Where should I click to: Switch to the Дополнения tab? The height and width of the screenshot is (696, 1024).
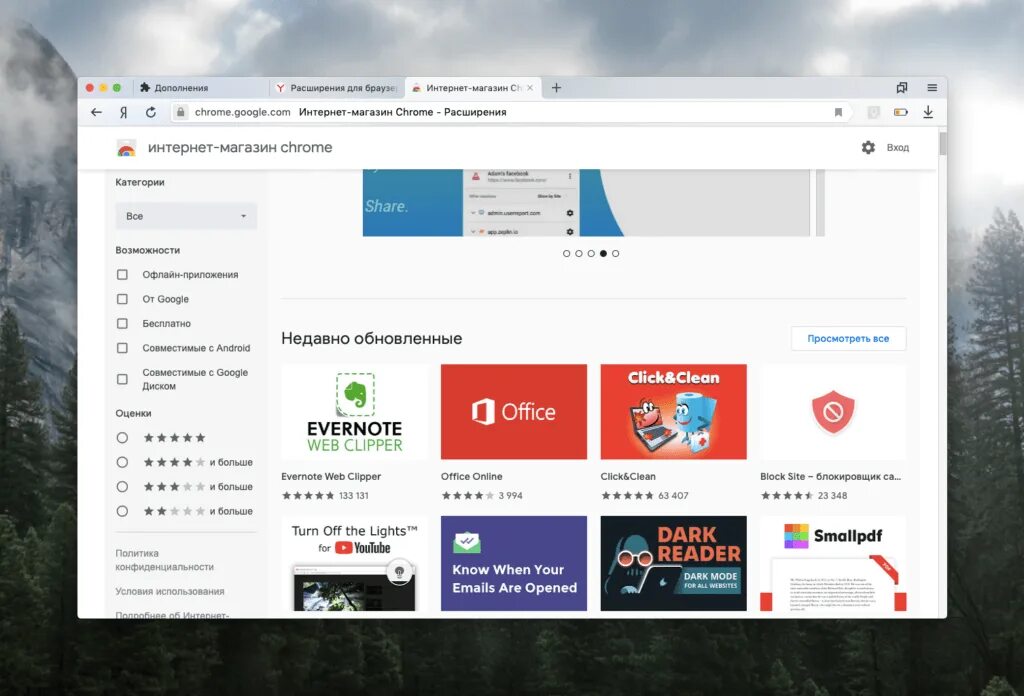coord(201,87)
